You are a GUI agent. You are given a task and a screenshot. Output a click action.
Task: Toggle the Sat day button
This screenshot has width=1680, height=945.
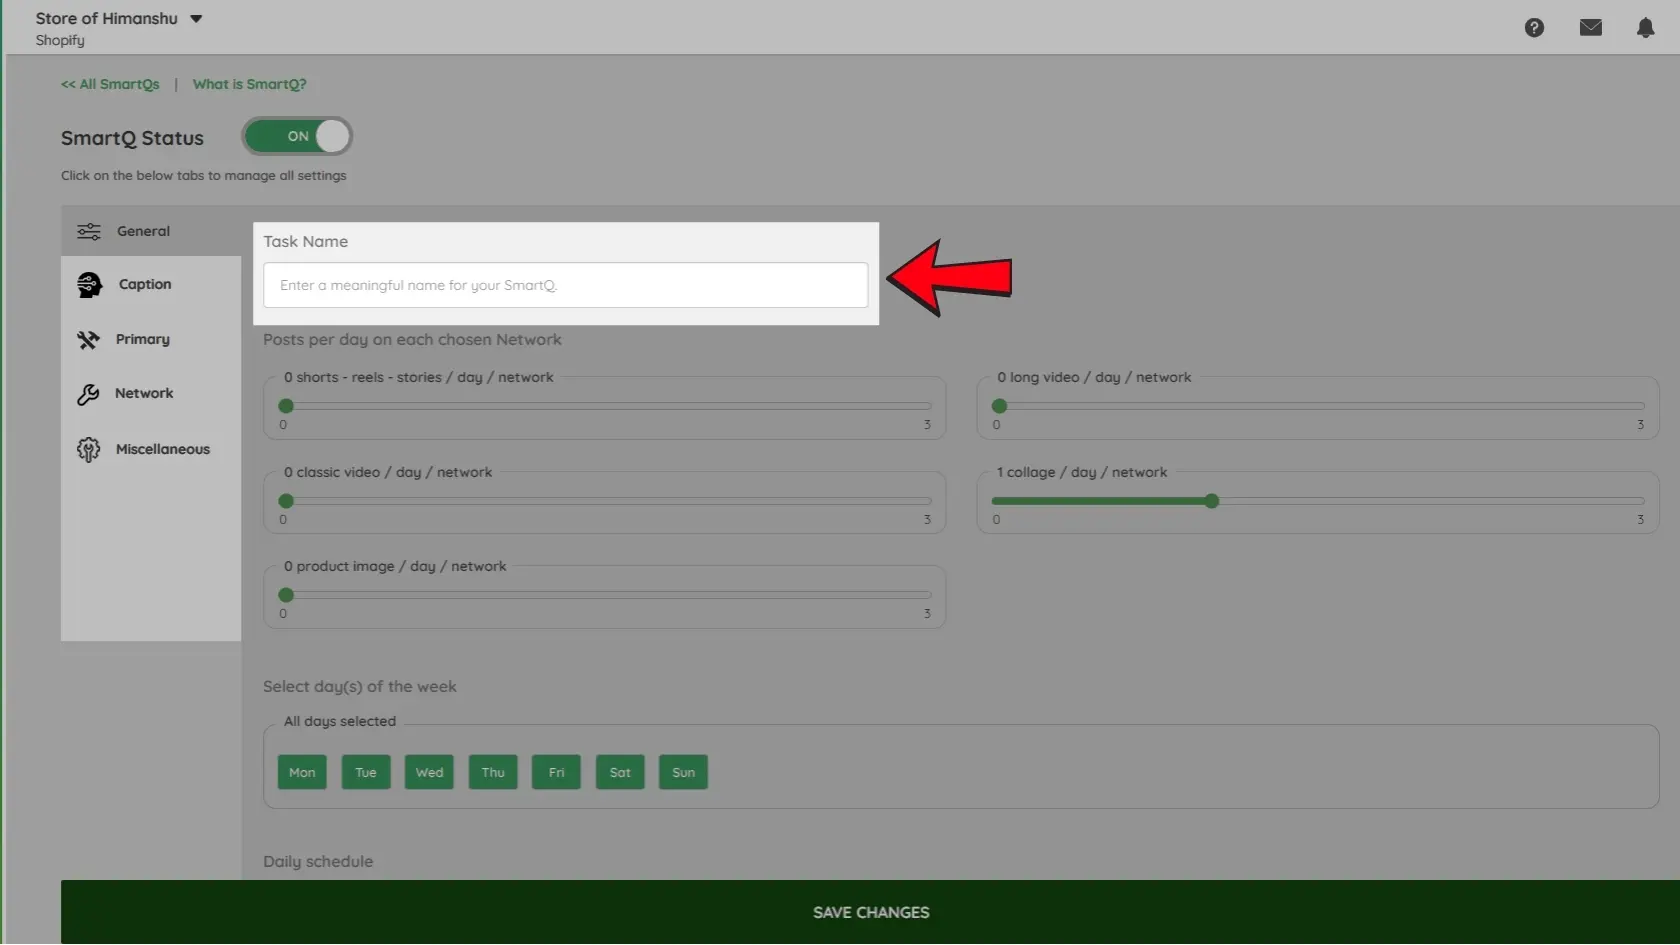pos(620,772)
